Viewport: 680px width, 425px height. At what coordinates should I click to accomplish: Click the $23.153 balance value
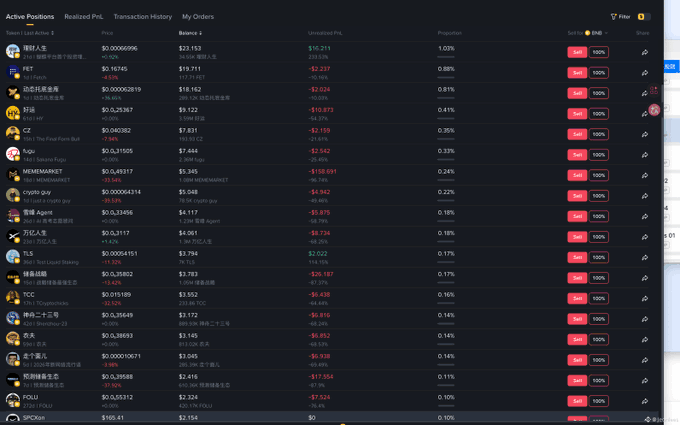tap(190, 48)
